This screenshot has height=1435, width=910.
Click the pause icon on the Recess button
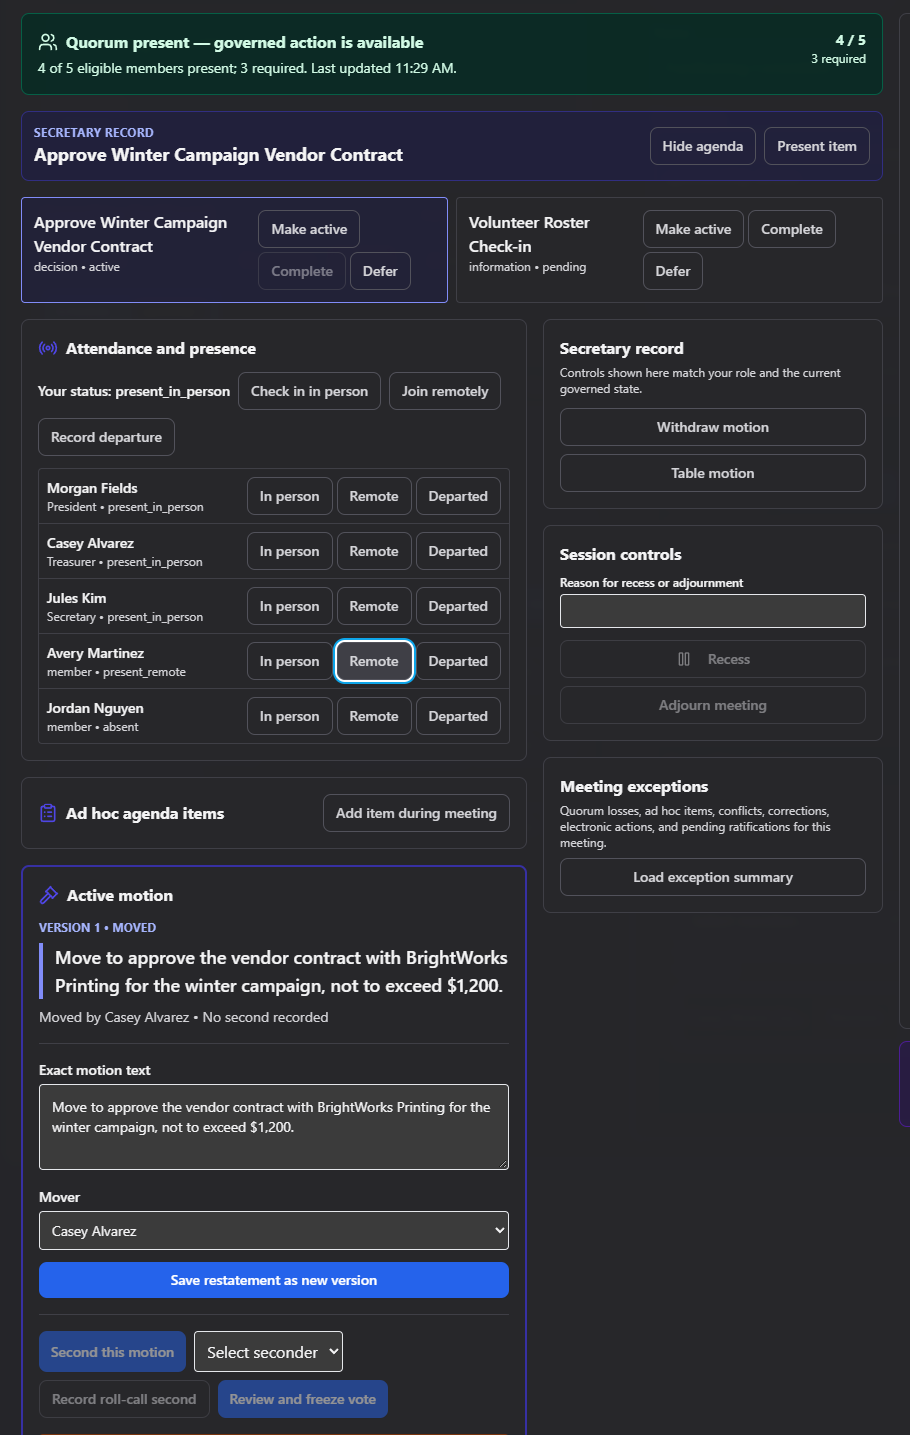[684, 659]
